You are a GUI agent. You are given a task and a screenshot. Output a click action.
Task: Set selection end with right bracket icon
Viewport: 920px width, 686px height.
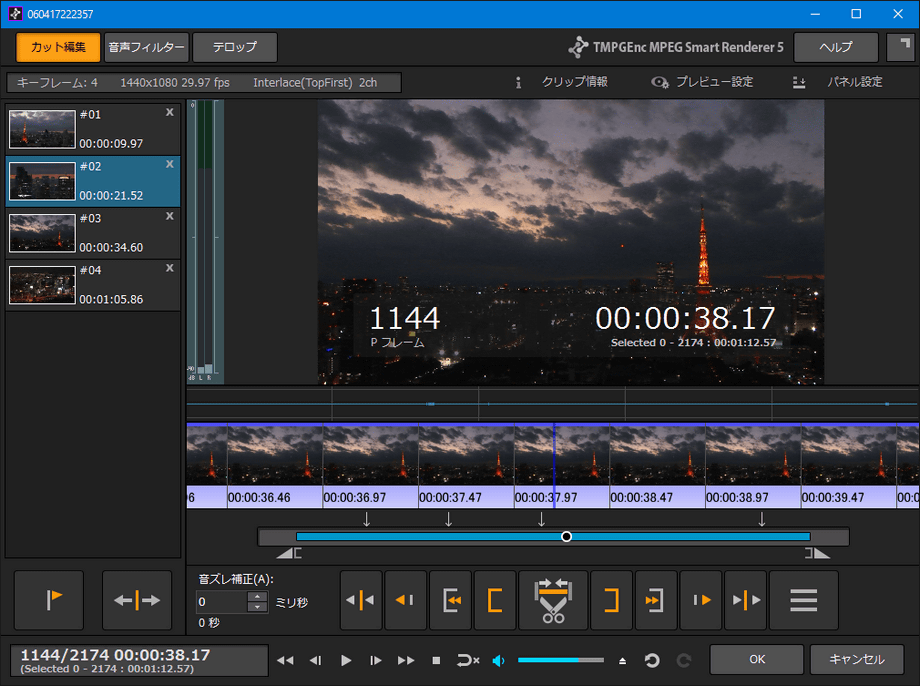[x=611, y=600]
